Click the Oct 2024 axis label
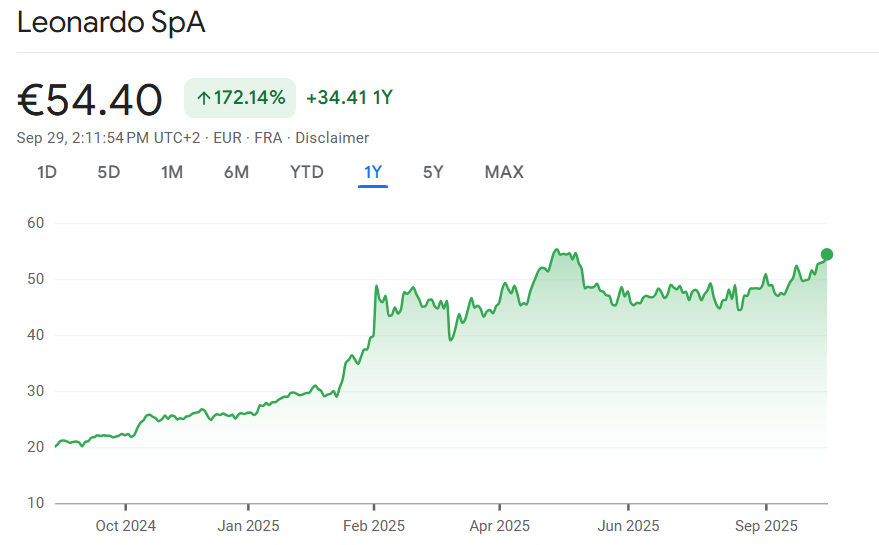879x545 pixels. coord(125,525)
